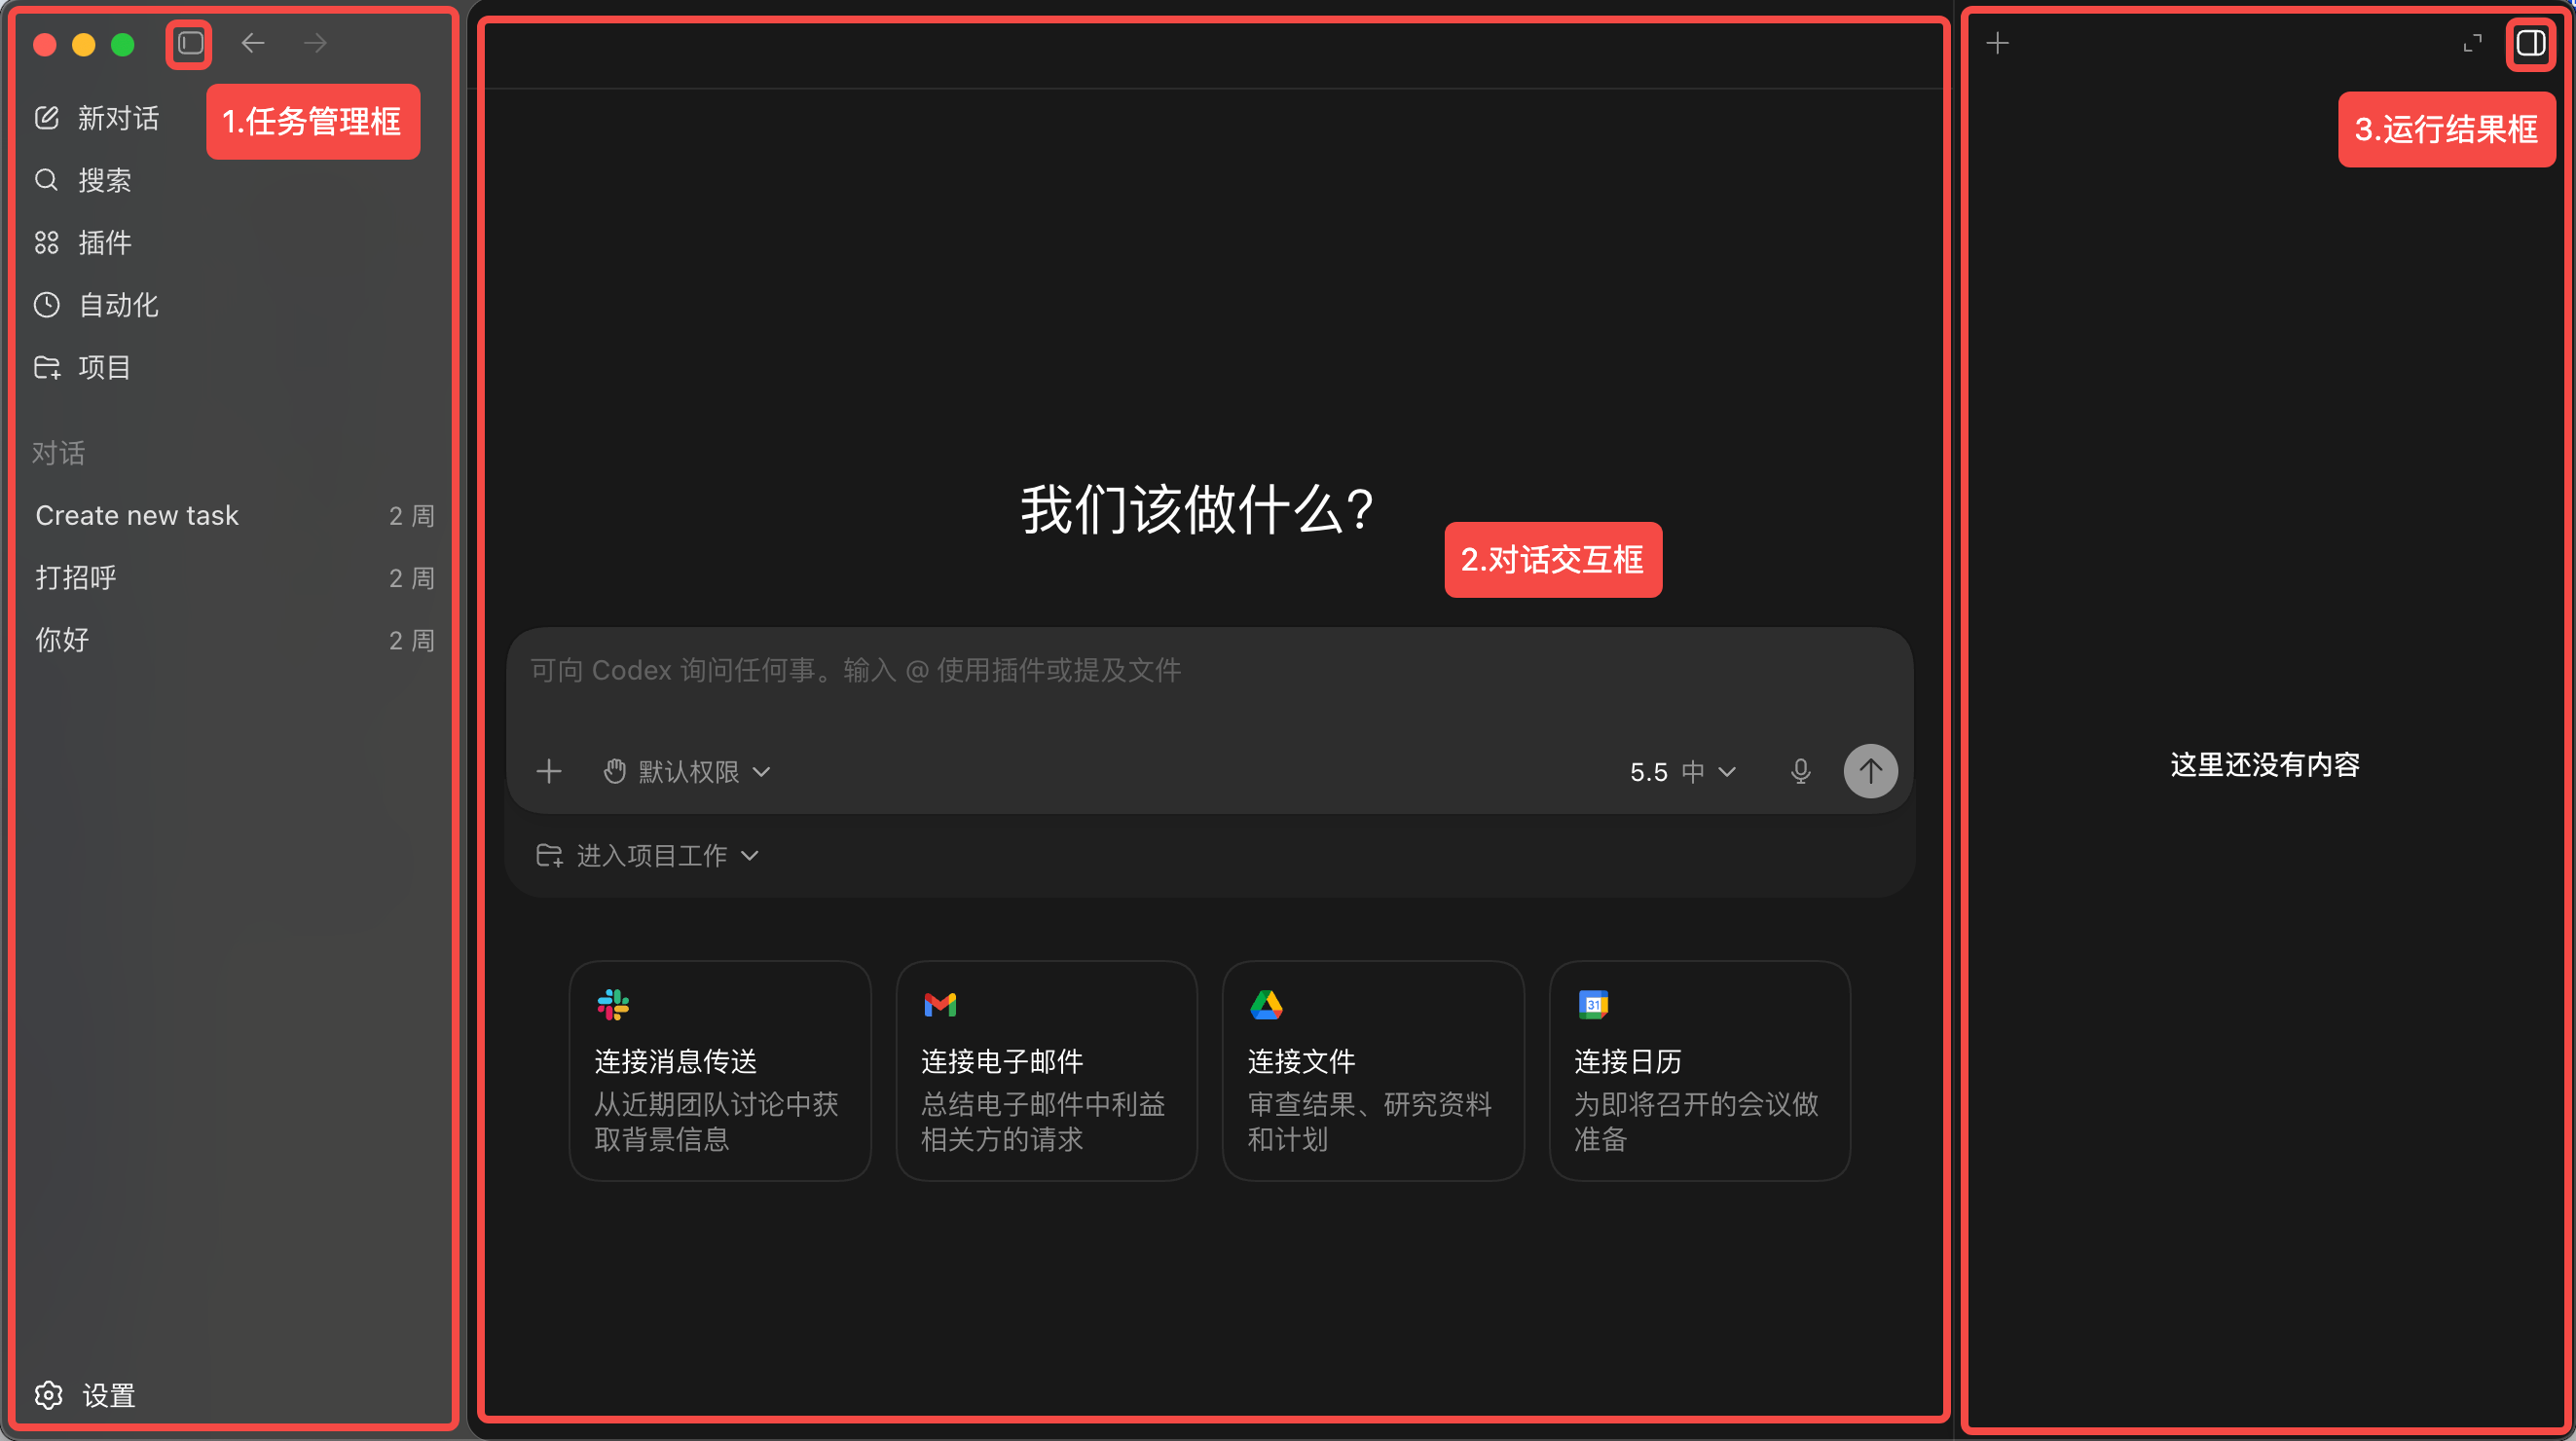
Task: Click the plus attach button in composer
Action: click(x=549, y=771)
